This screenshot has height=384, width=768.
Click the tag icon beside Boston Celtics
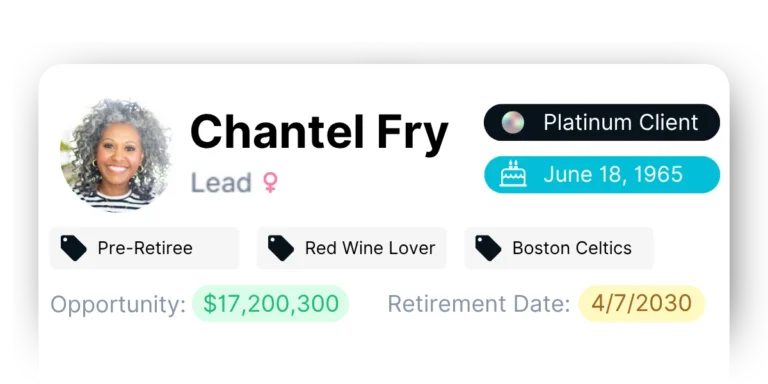pos(488,248)
